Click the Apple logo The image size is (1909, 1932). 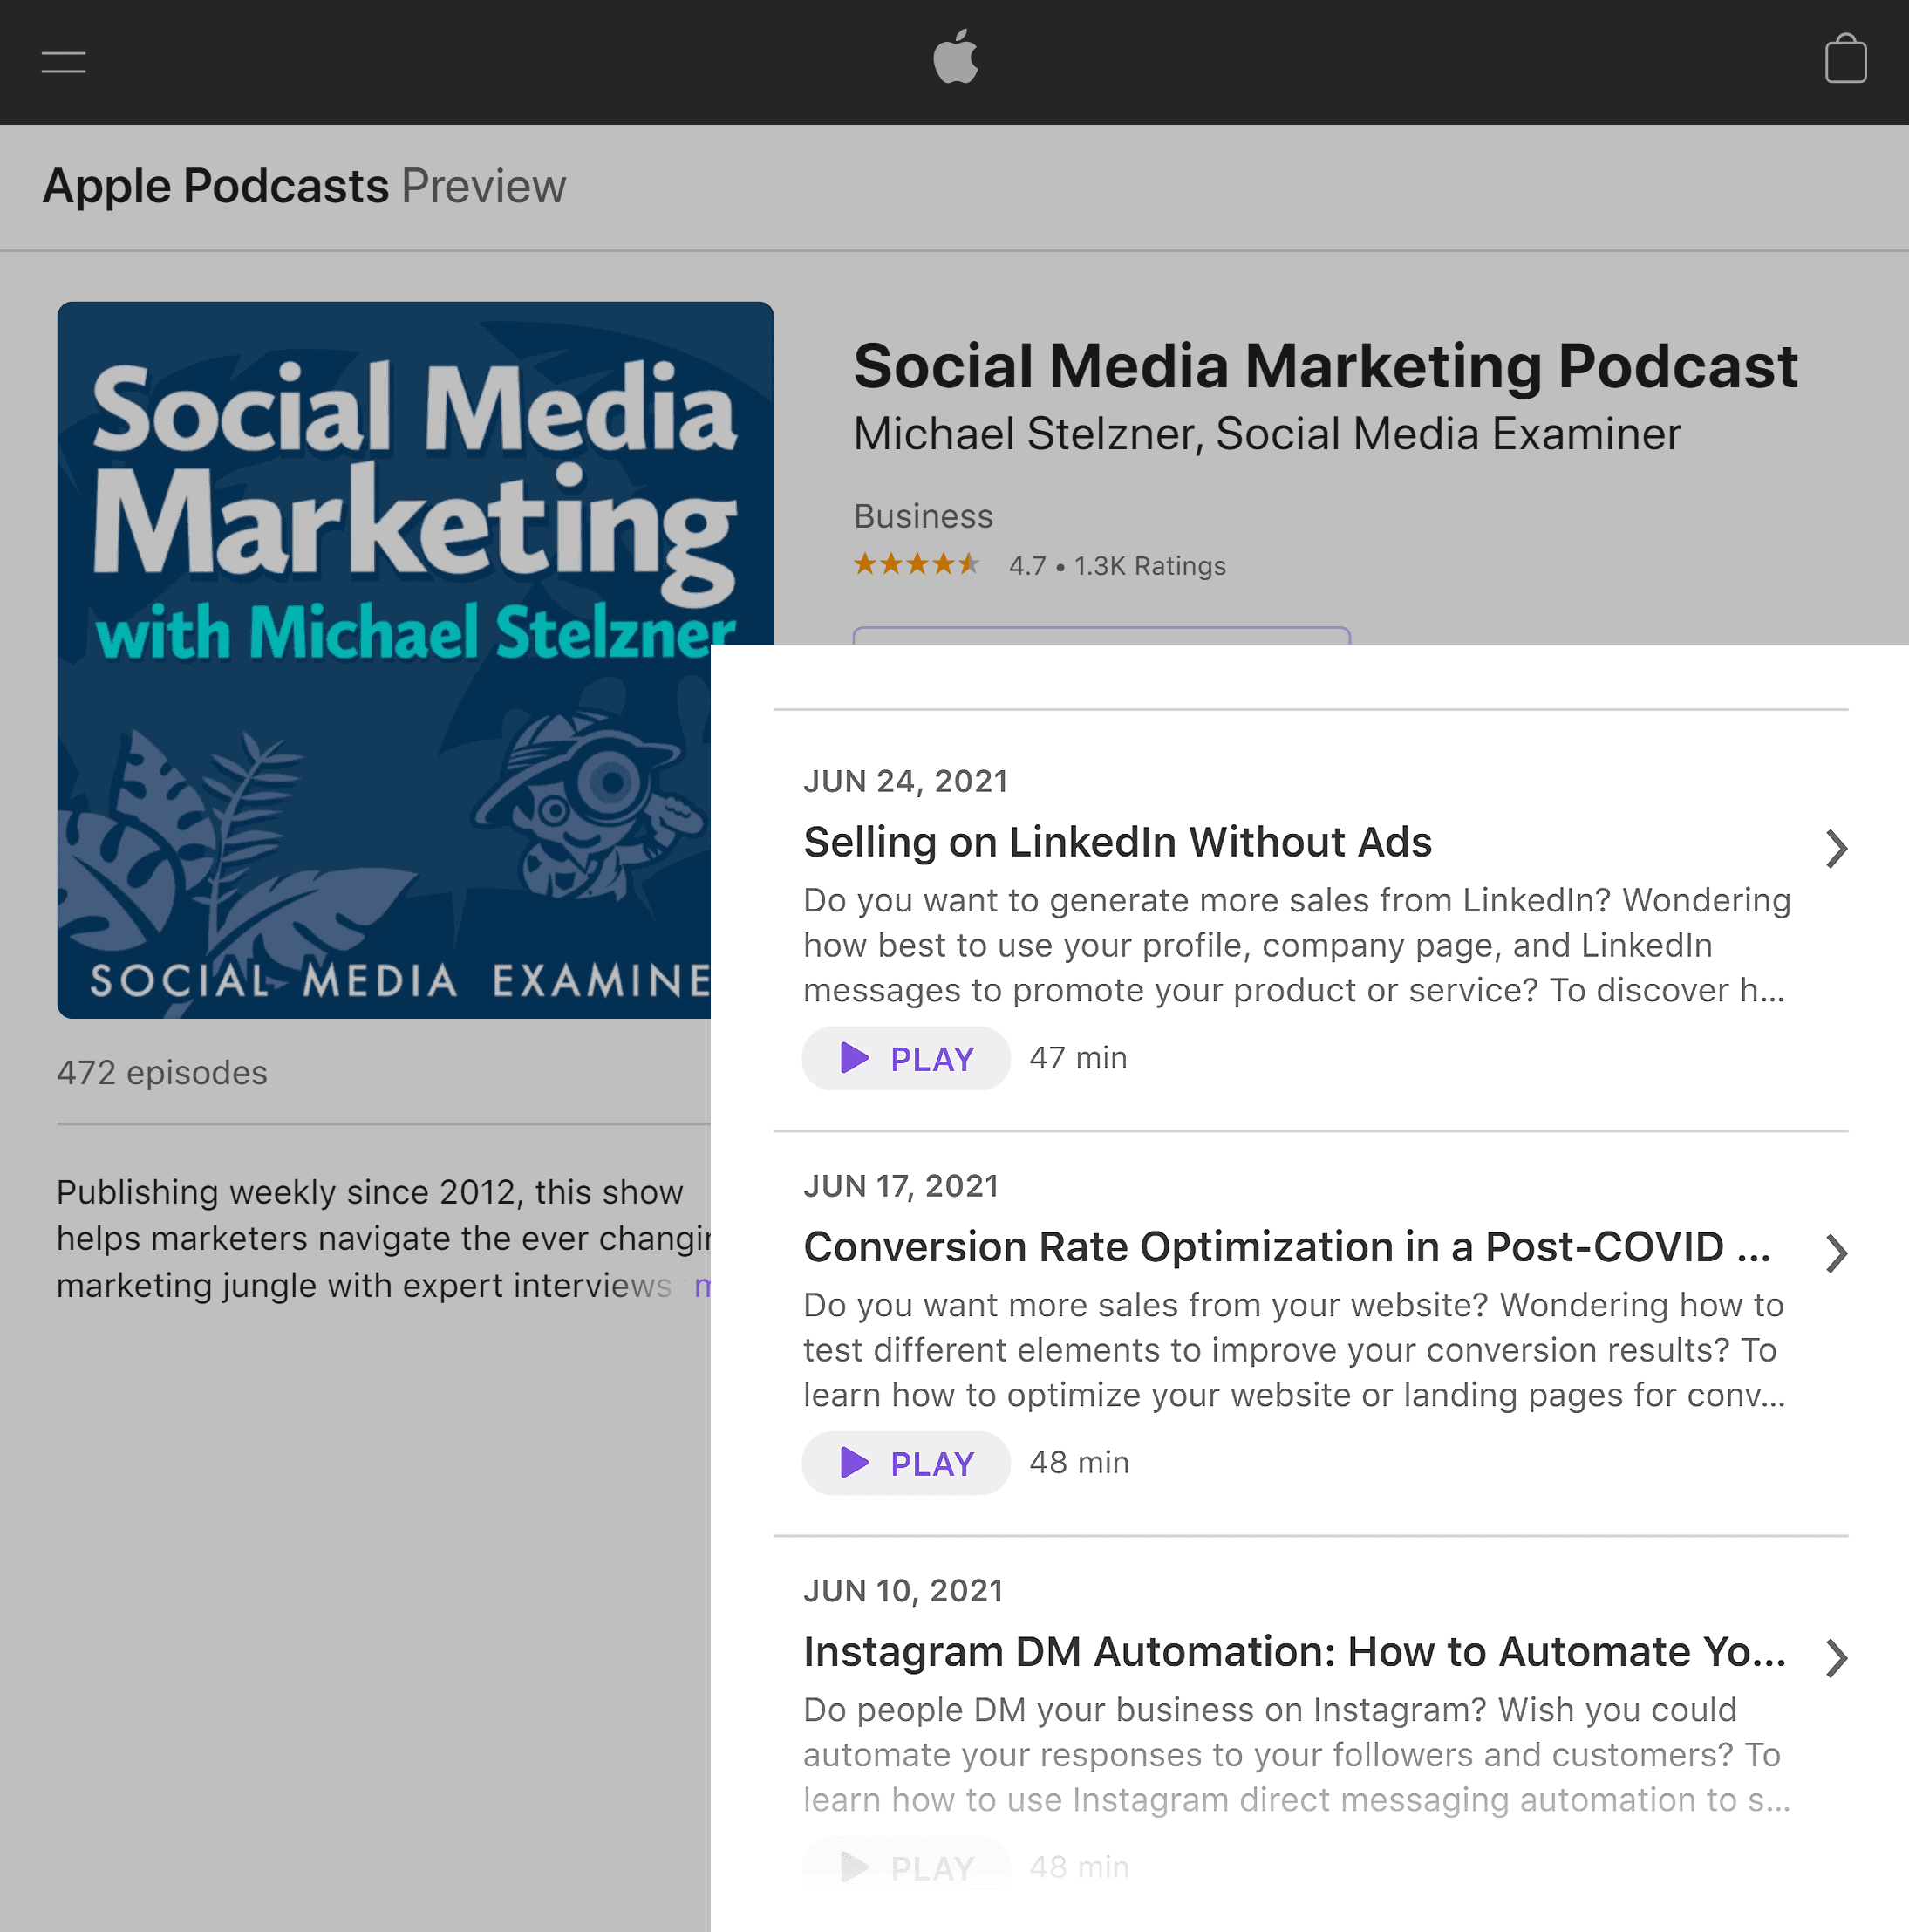(955, 57)
